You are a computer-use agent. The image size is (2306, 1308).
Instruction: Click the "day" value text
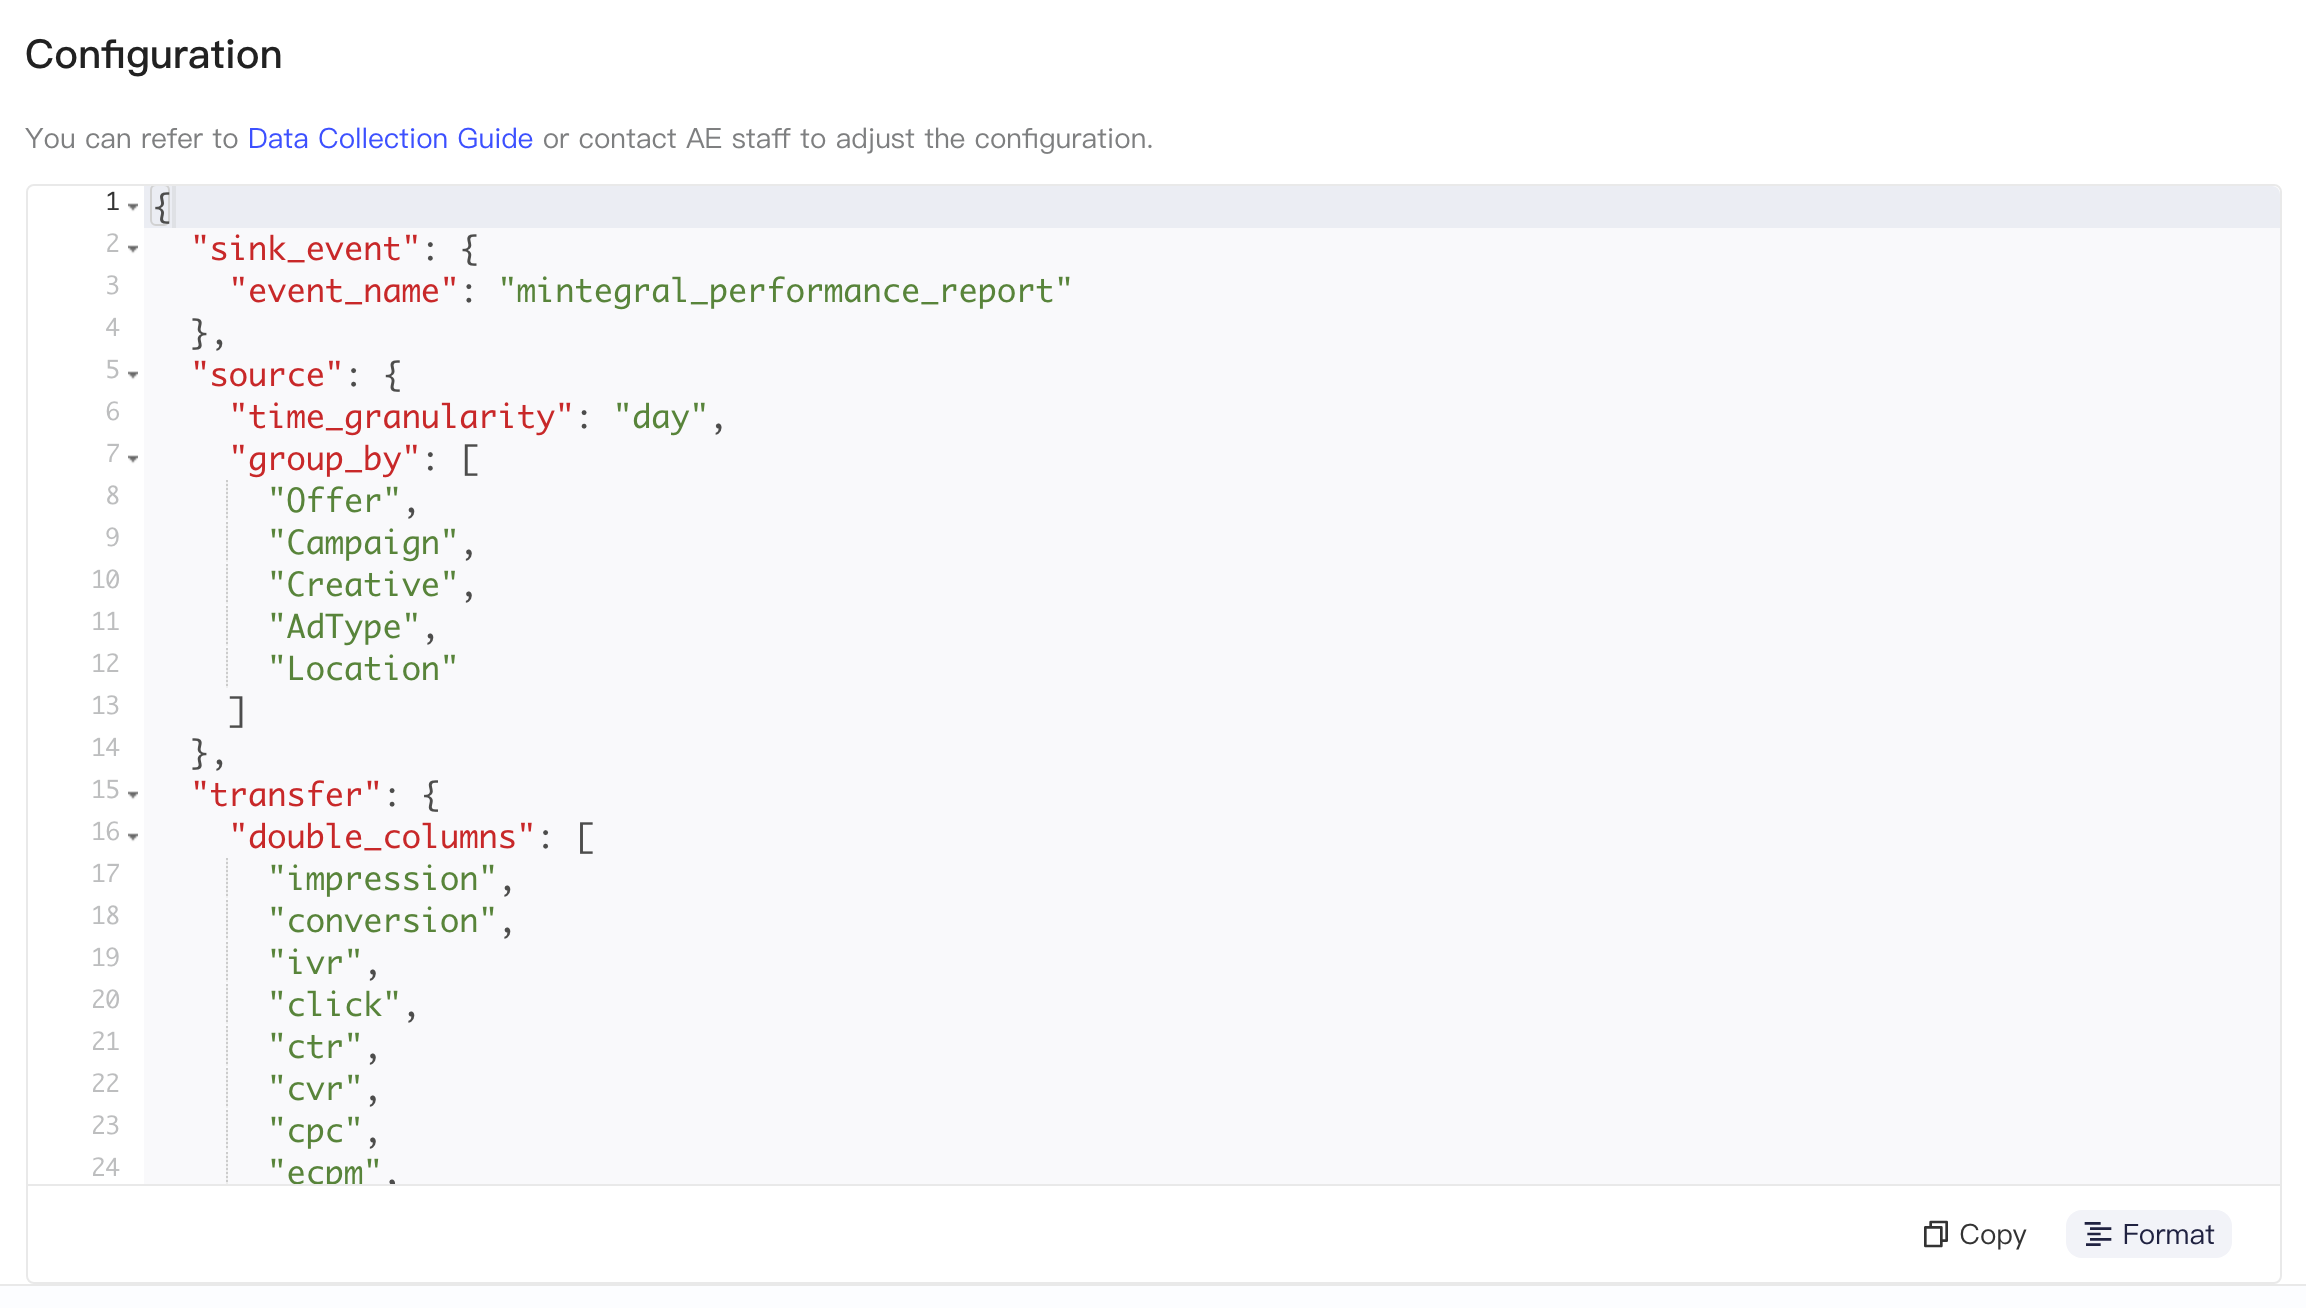pos(660,417)
